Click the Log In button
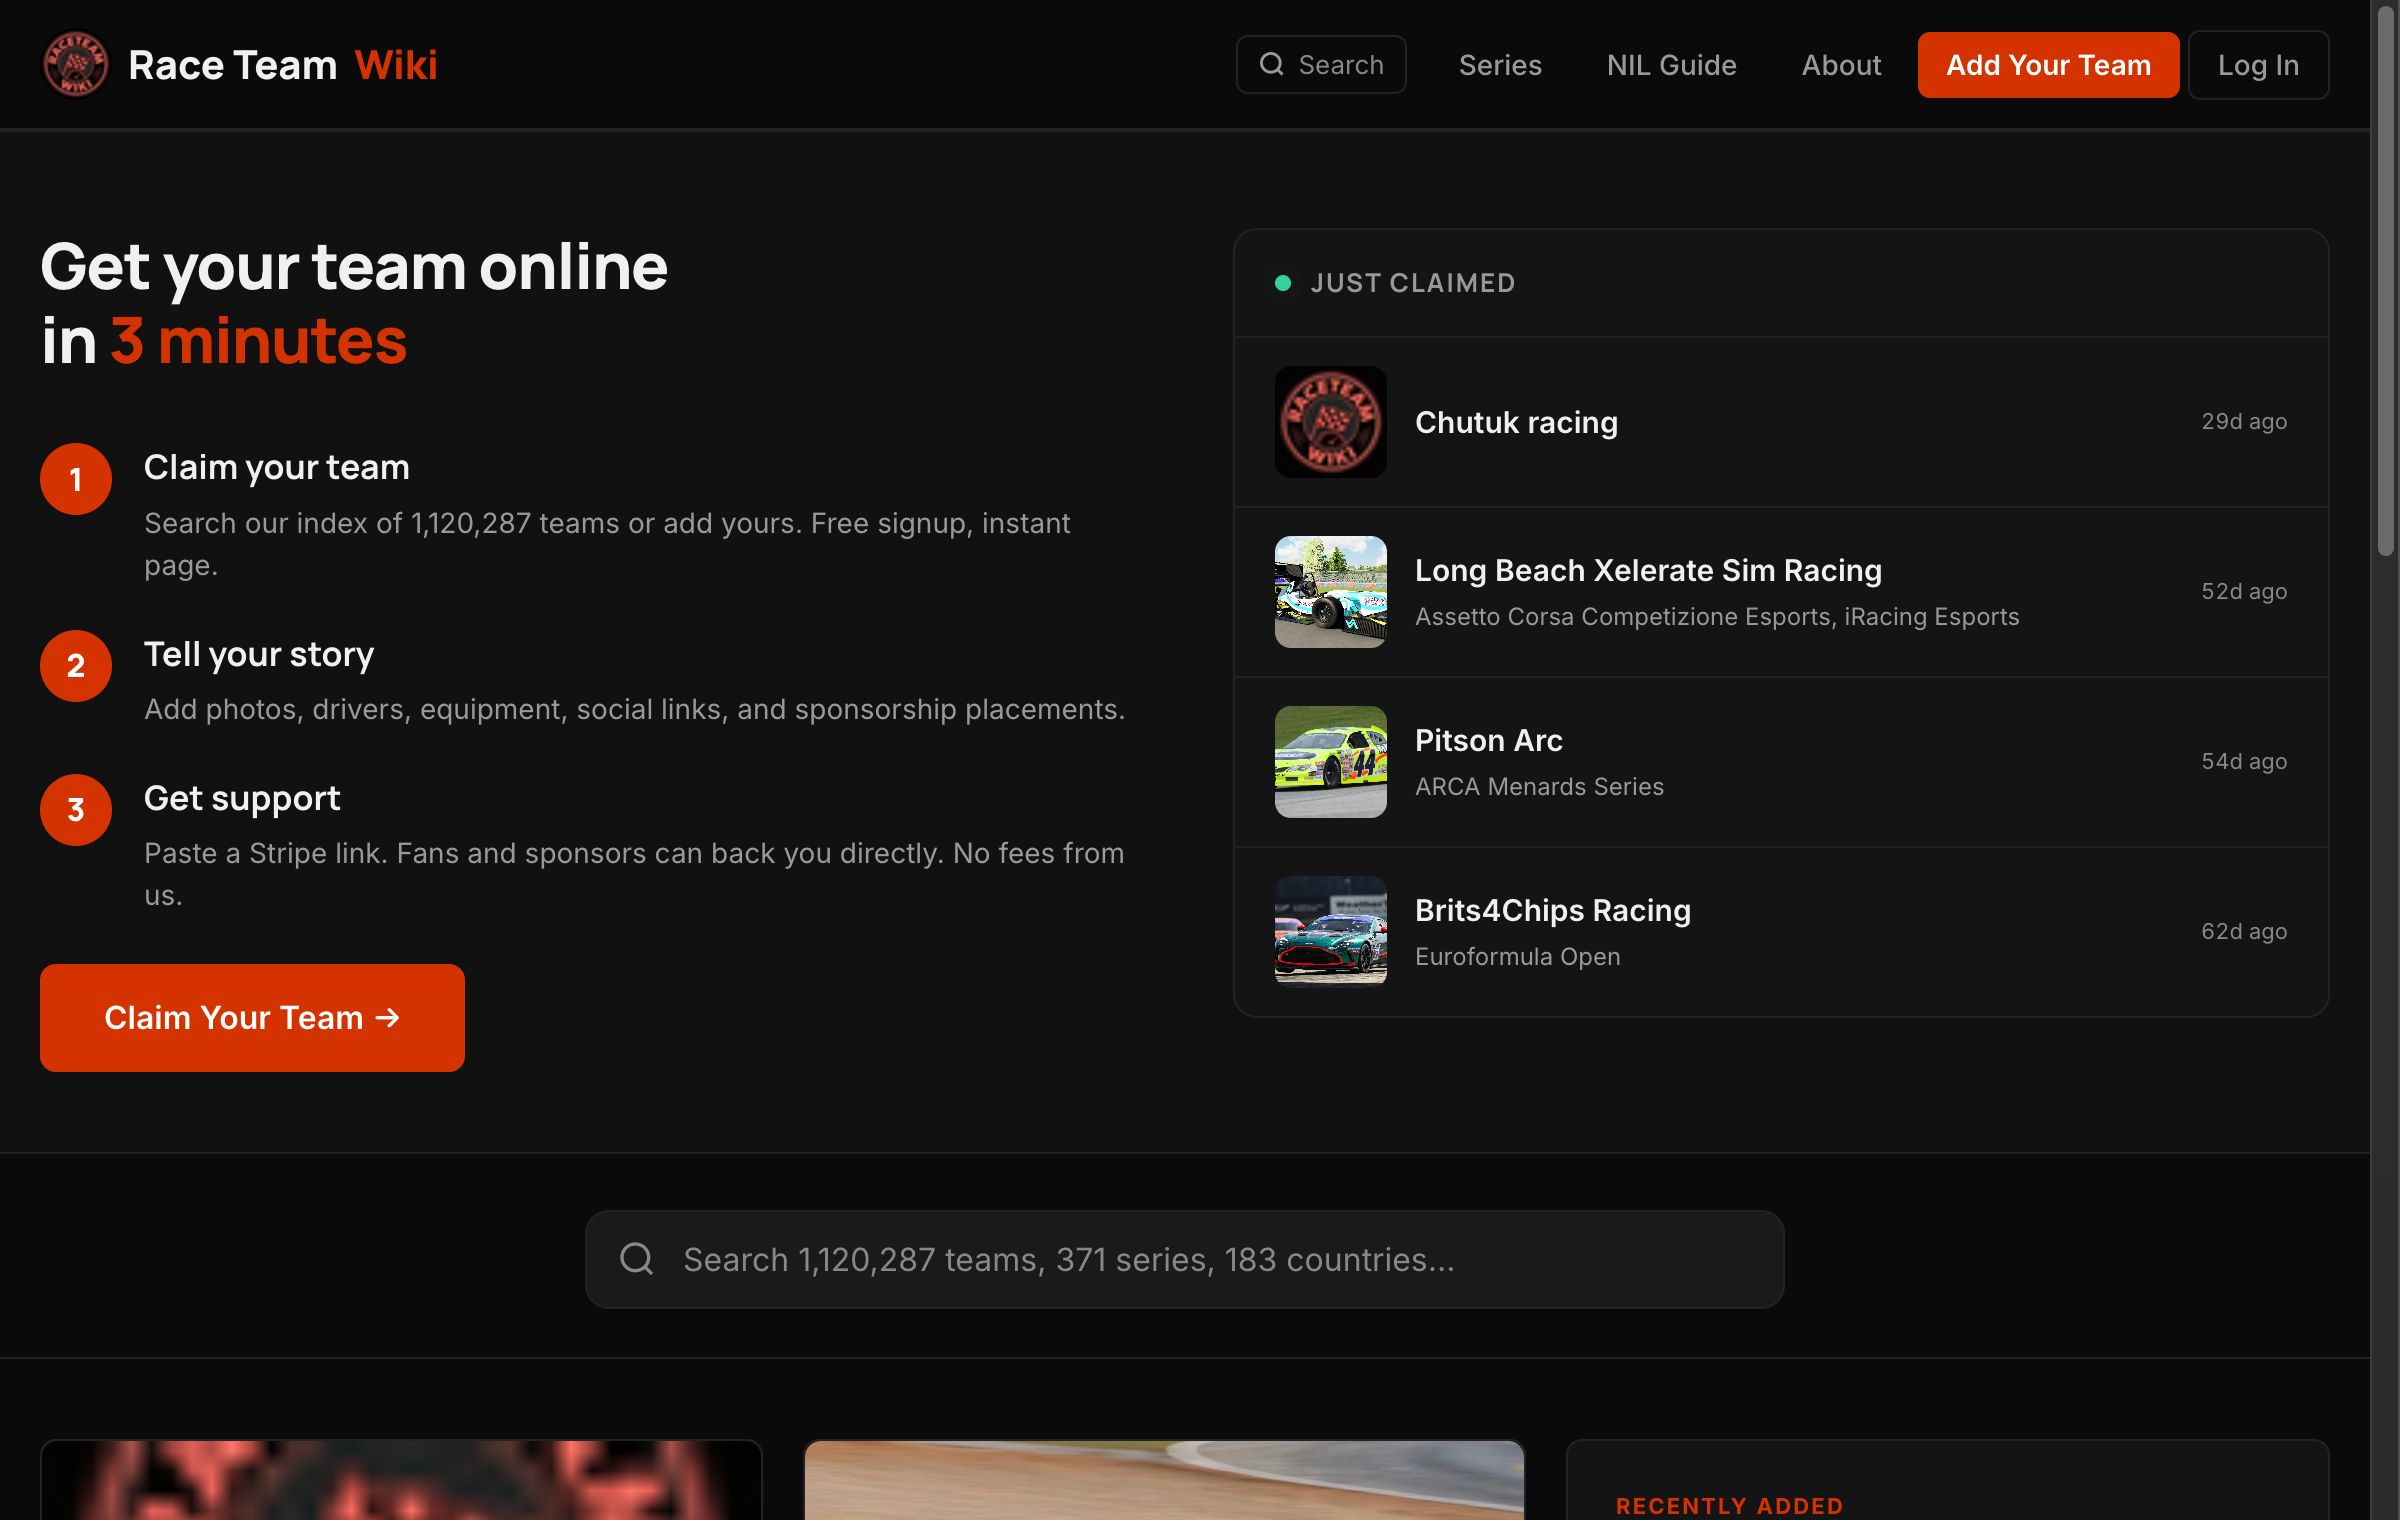2400x1520 pixels. (x=2258, y=65)
